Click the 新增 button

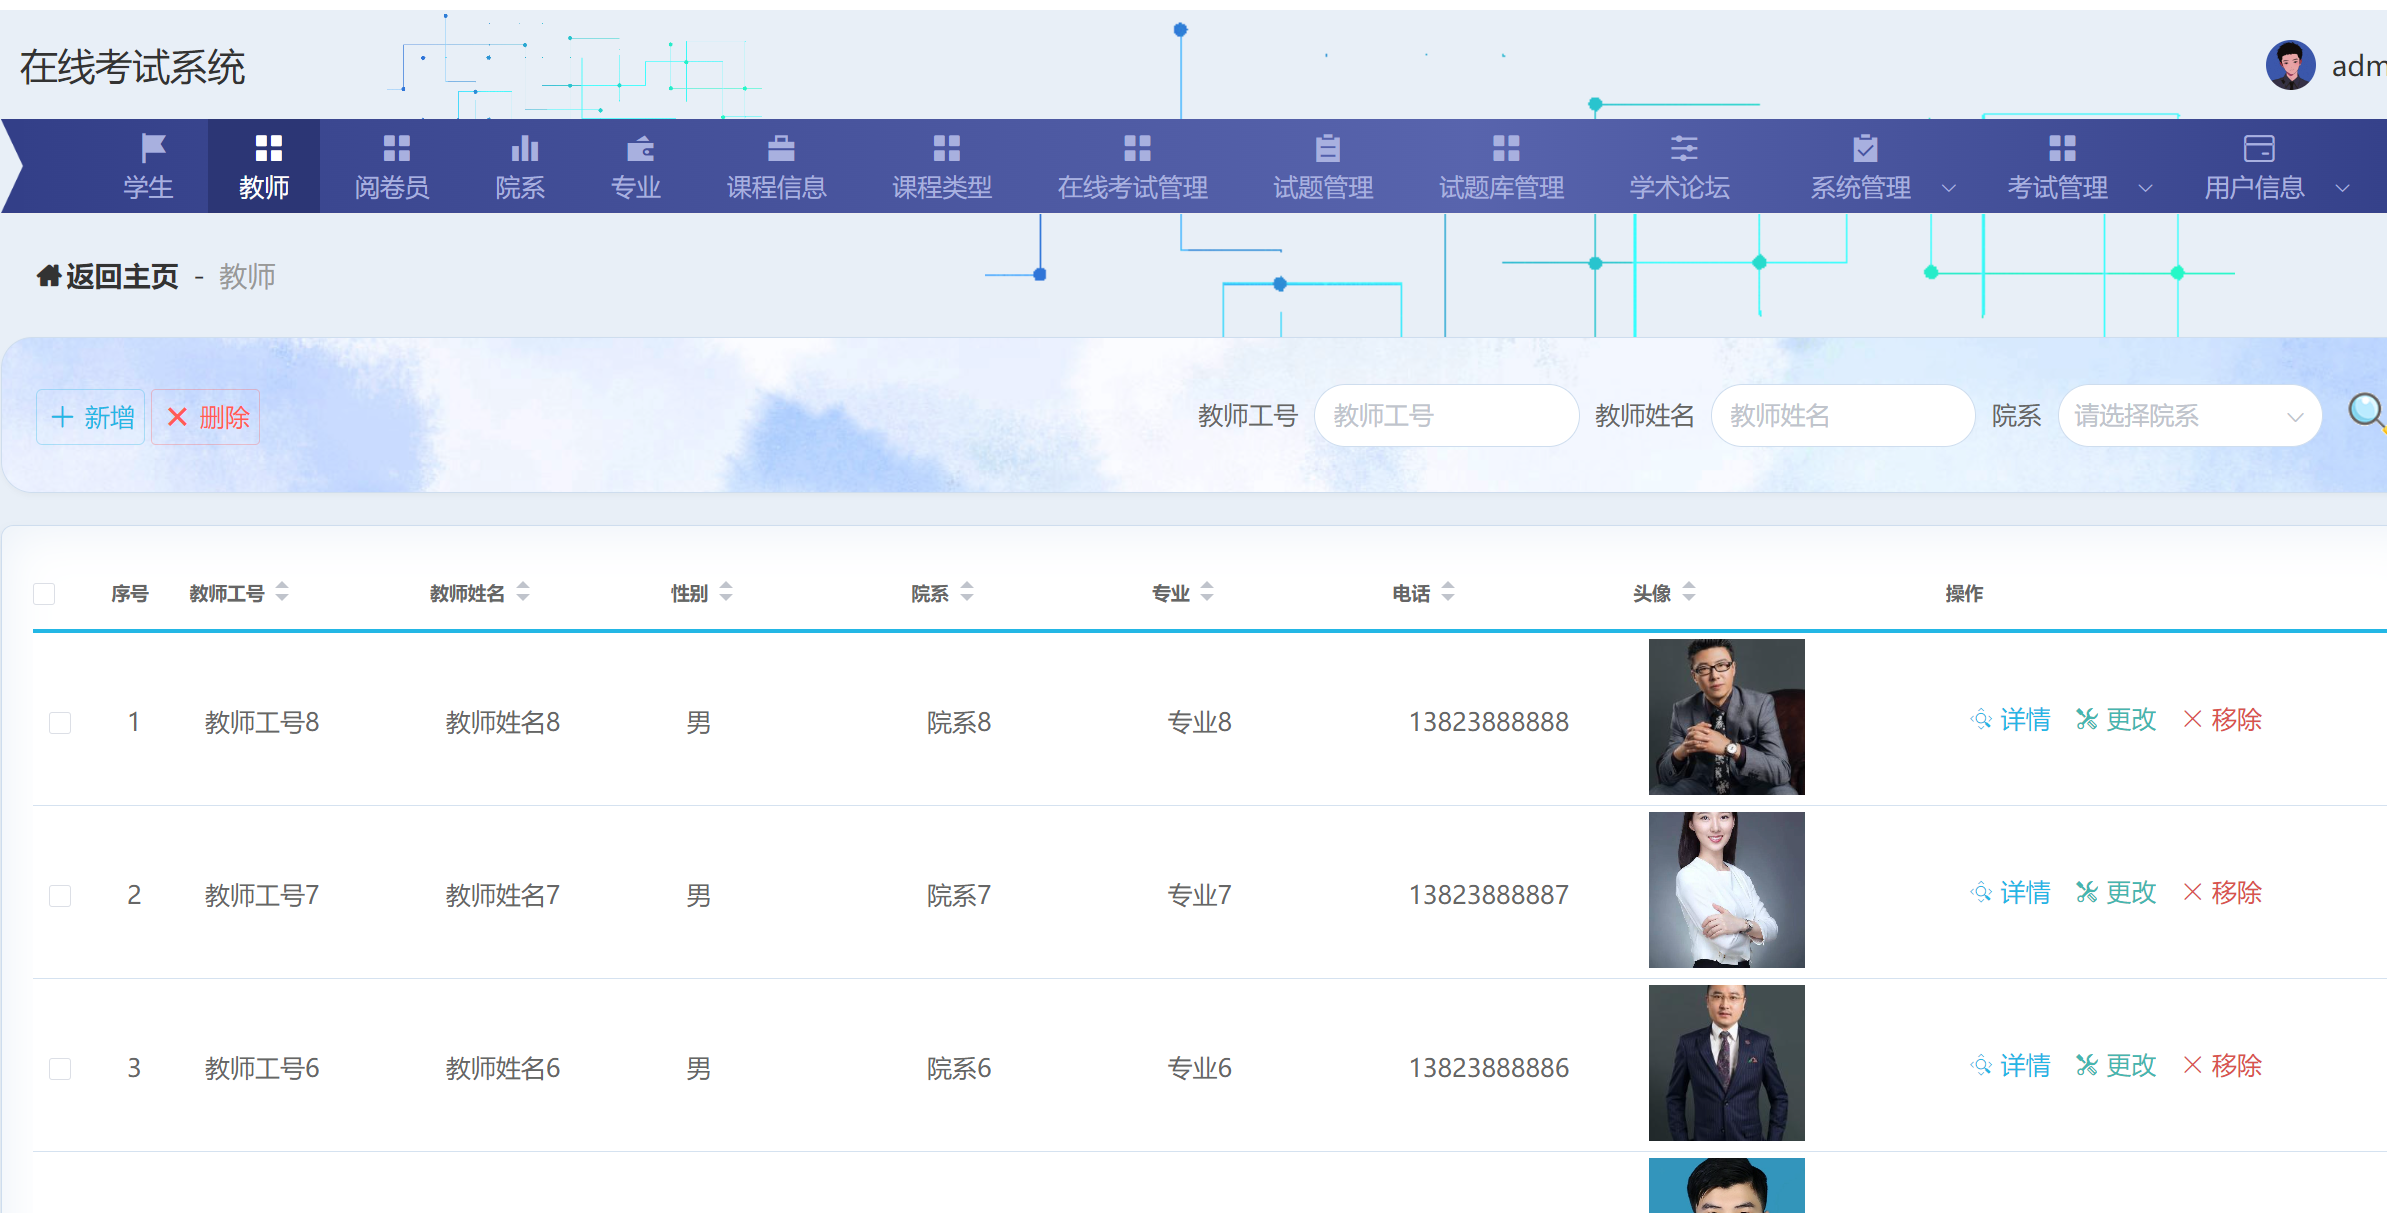[x=91, y=417]
